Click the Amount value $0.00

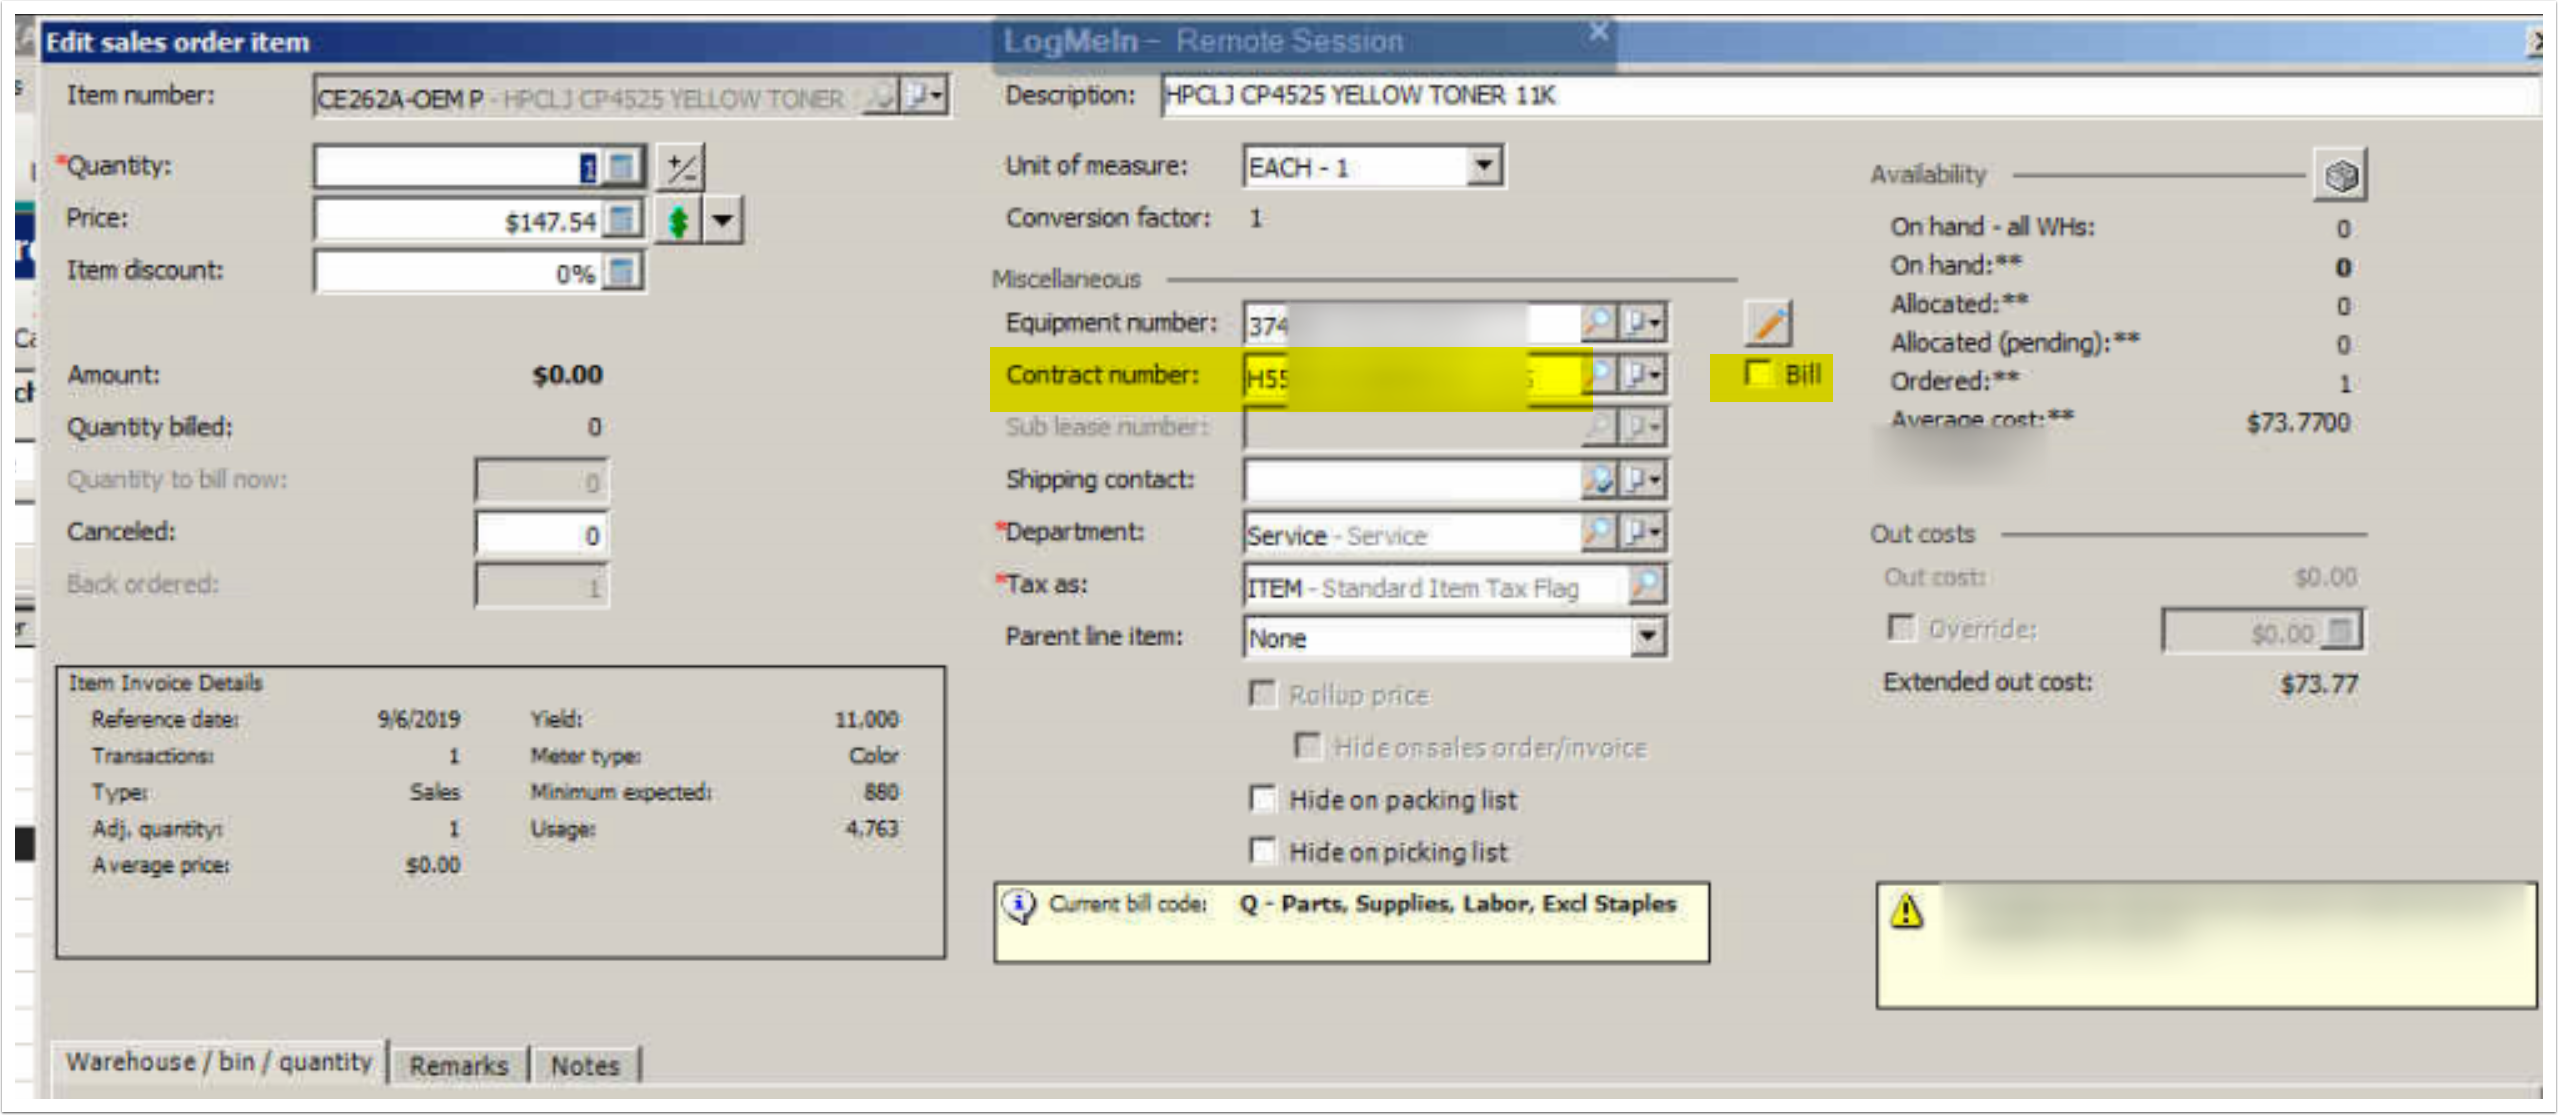(567, 375)
